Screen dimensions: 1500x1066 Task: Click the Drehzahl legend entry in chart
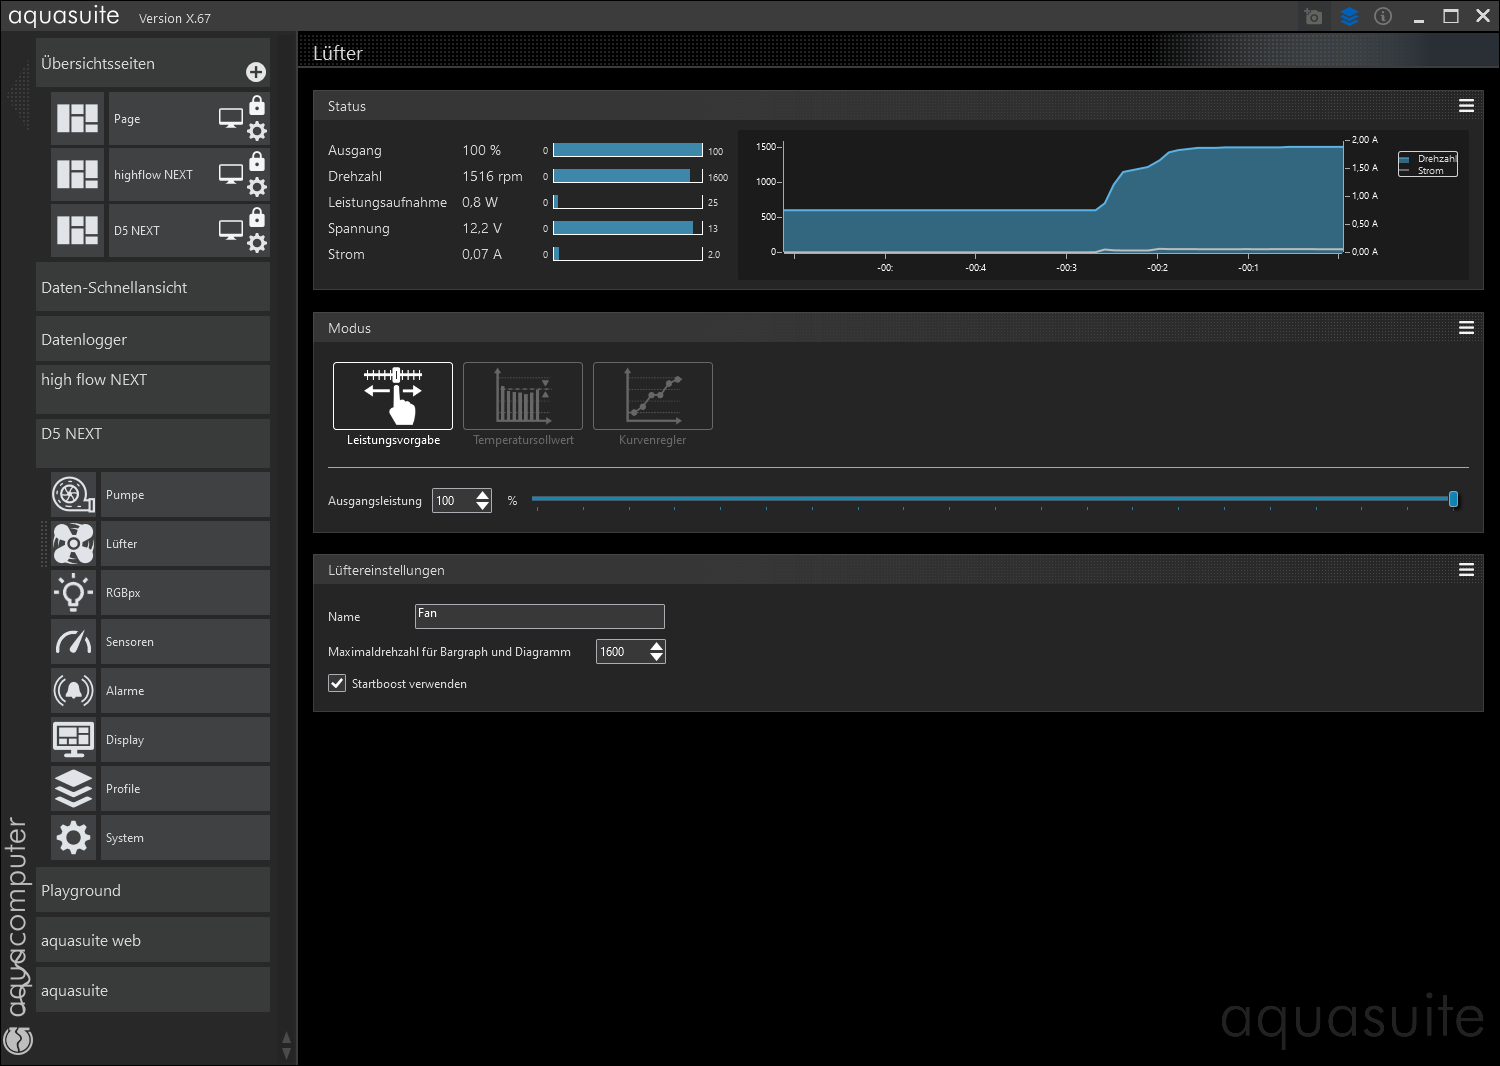[1428, 159]
